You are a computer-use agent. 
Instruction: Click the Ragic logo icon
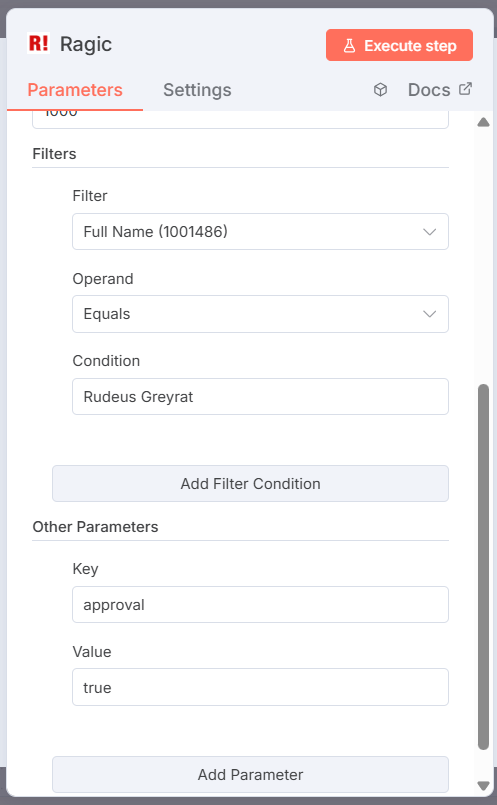point(39,44)
